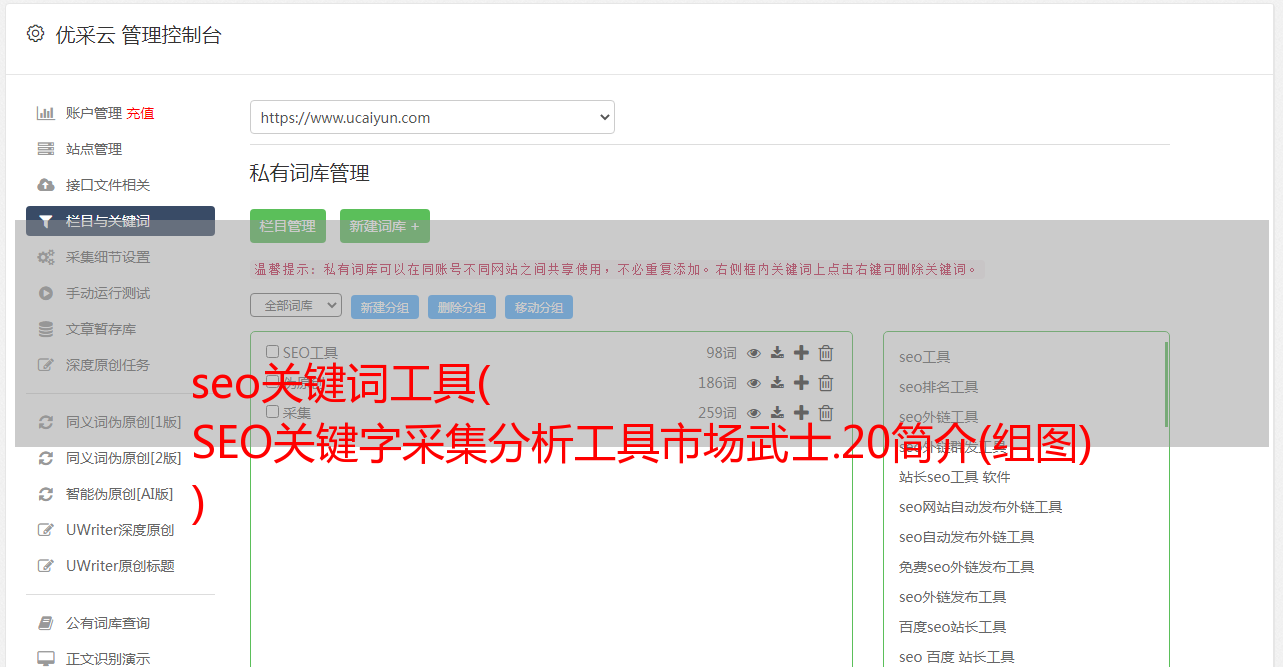1283x667 pixels.
Task: Click the plus icon on the 186词 row
Action: (801, 383)
